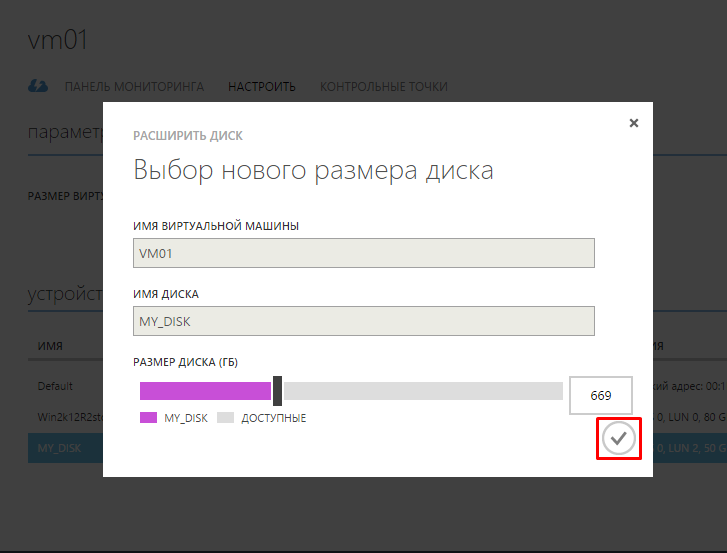Image resolution: width=727 pixels, height=553 pixels.
Task: Open the Контрольные точки tab
Action: click(384, 87)
